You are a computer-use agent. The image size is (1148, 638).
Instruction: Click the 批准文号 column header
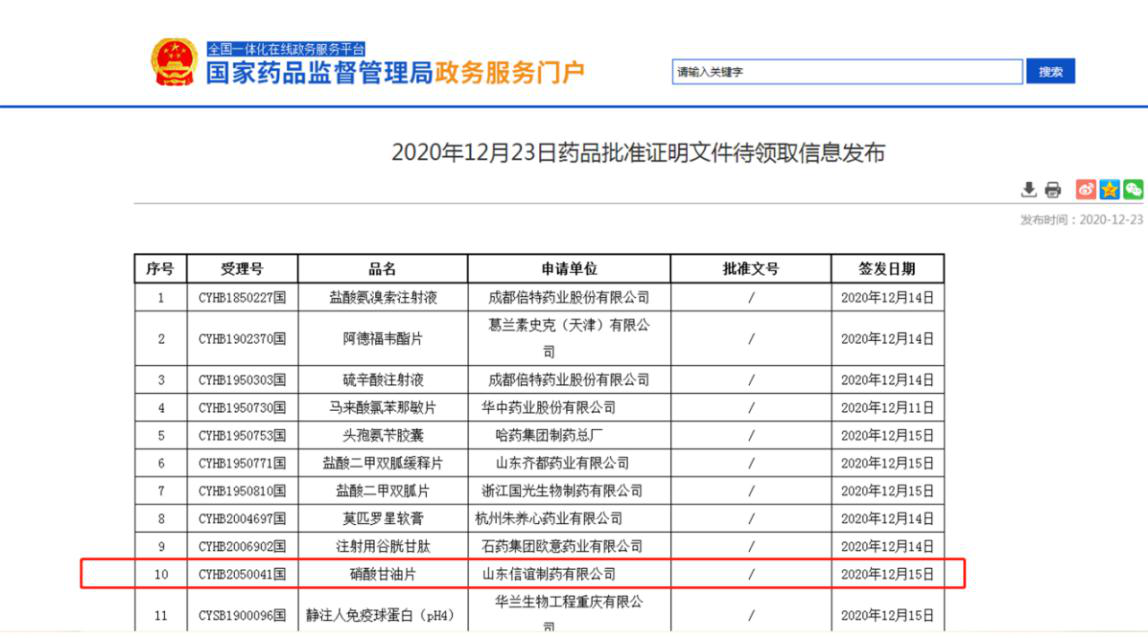750,269
